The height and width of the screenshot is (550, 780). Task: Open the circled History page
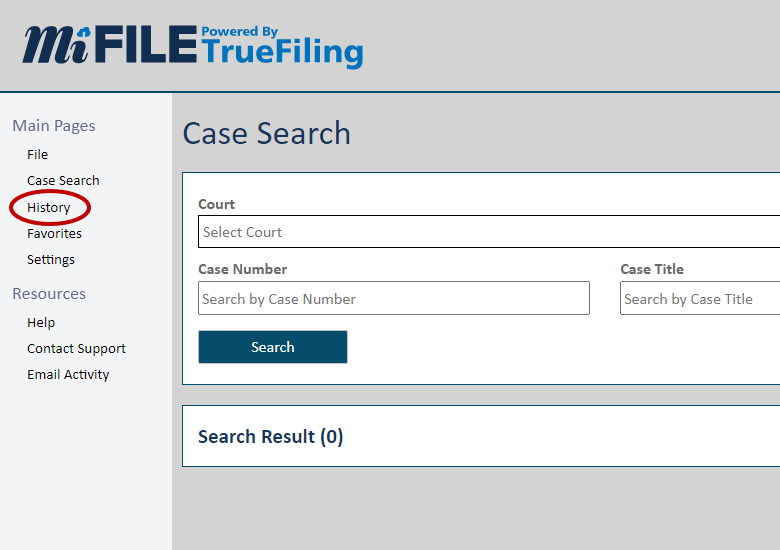click(49, 208)
